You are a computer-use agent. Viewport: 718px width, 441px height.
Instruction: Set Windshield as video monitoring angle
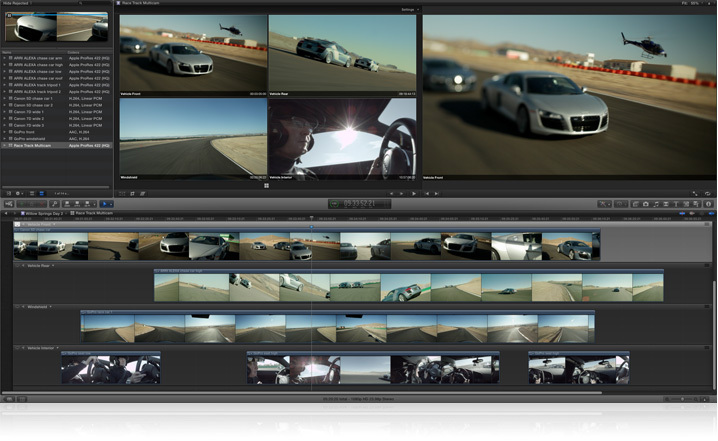pos(17,307)
